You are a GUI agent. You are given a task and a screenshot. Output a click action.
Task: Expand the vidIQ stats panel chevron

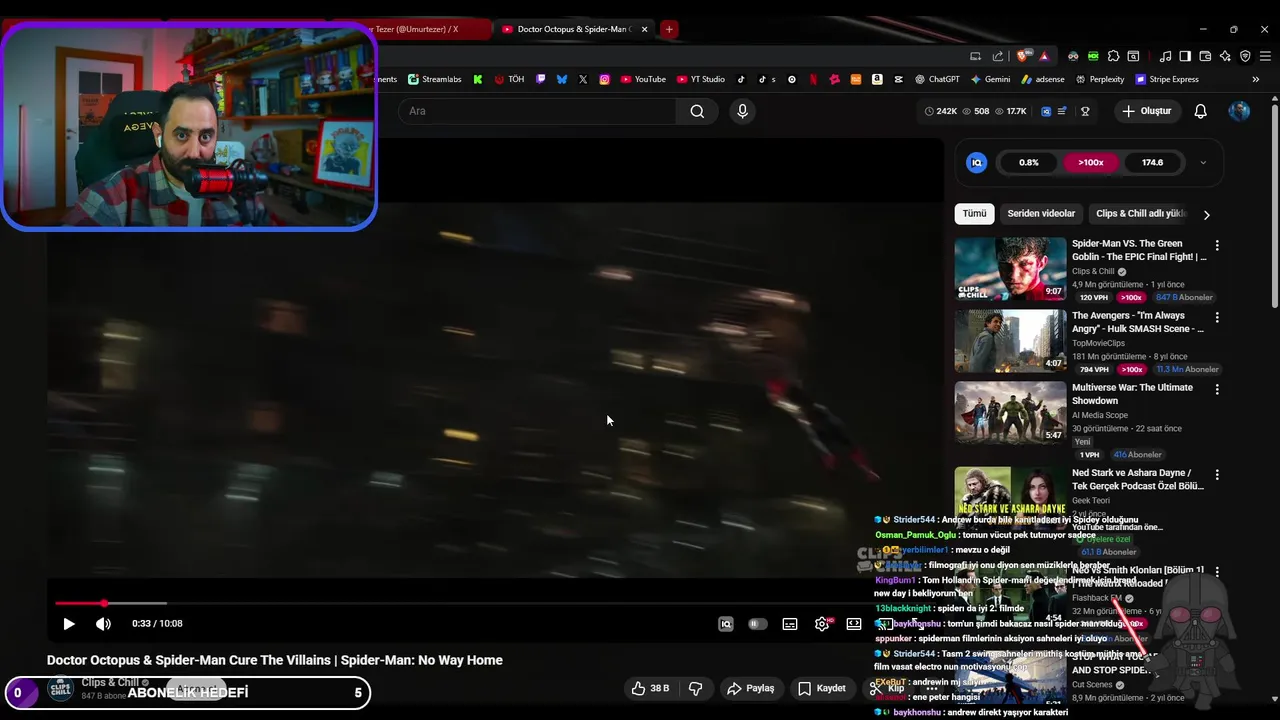[1203, 163]
